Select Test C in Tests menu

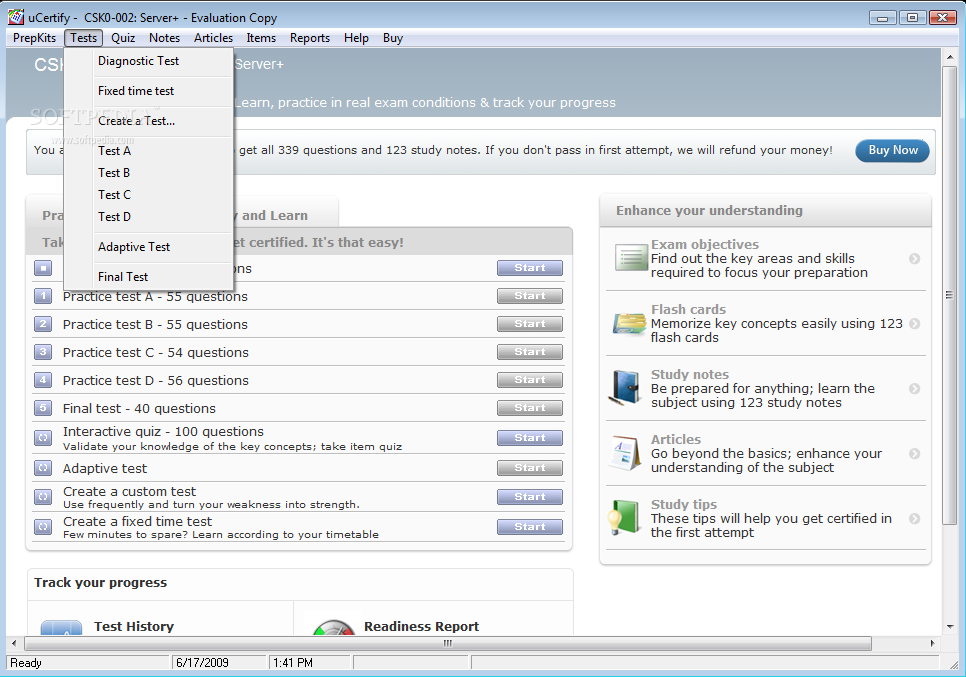(x=148, y=195)
